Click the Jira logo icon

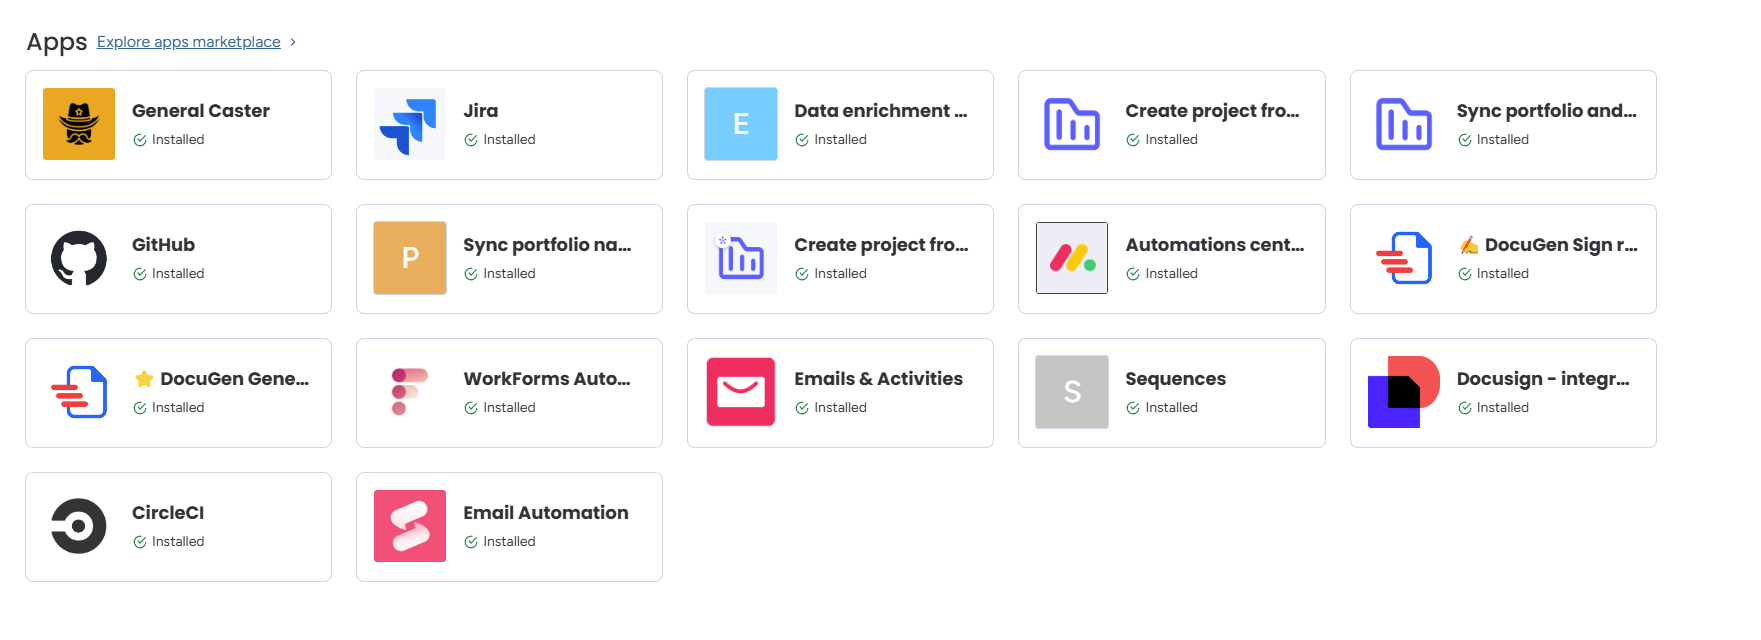pyautogui.click(x=410, y=124)
